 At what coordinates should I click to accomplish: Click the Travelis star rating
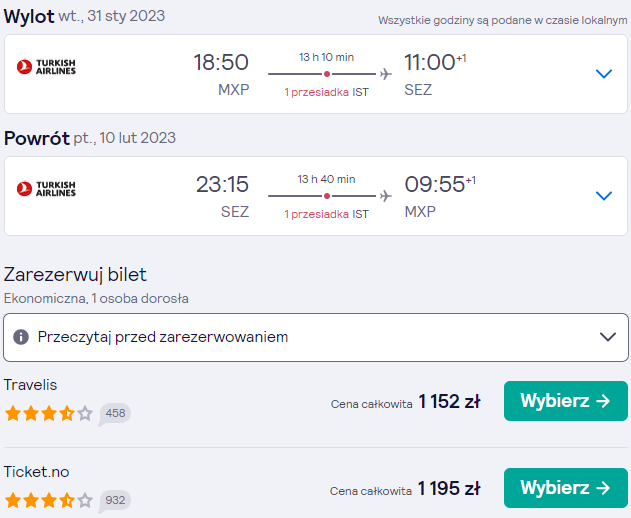click(x=49, y=413)
